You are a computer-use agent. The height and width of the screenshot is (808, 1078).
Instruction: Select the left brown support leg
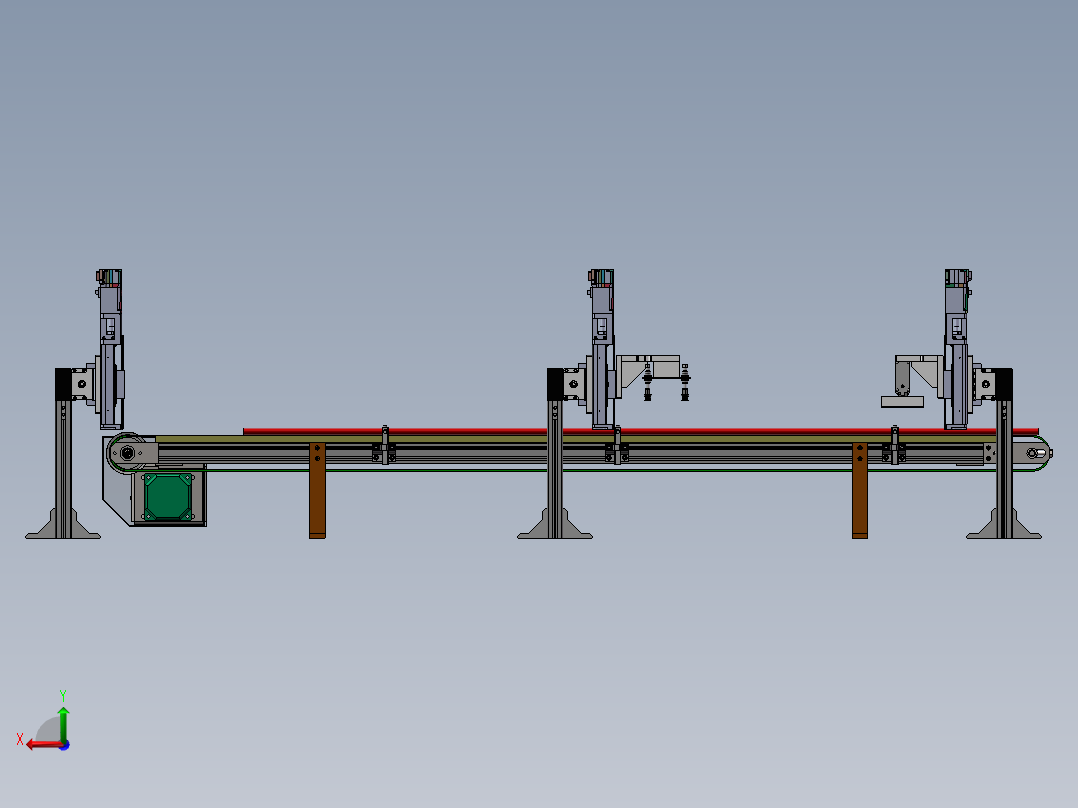click(x=317, y=490)
